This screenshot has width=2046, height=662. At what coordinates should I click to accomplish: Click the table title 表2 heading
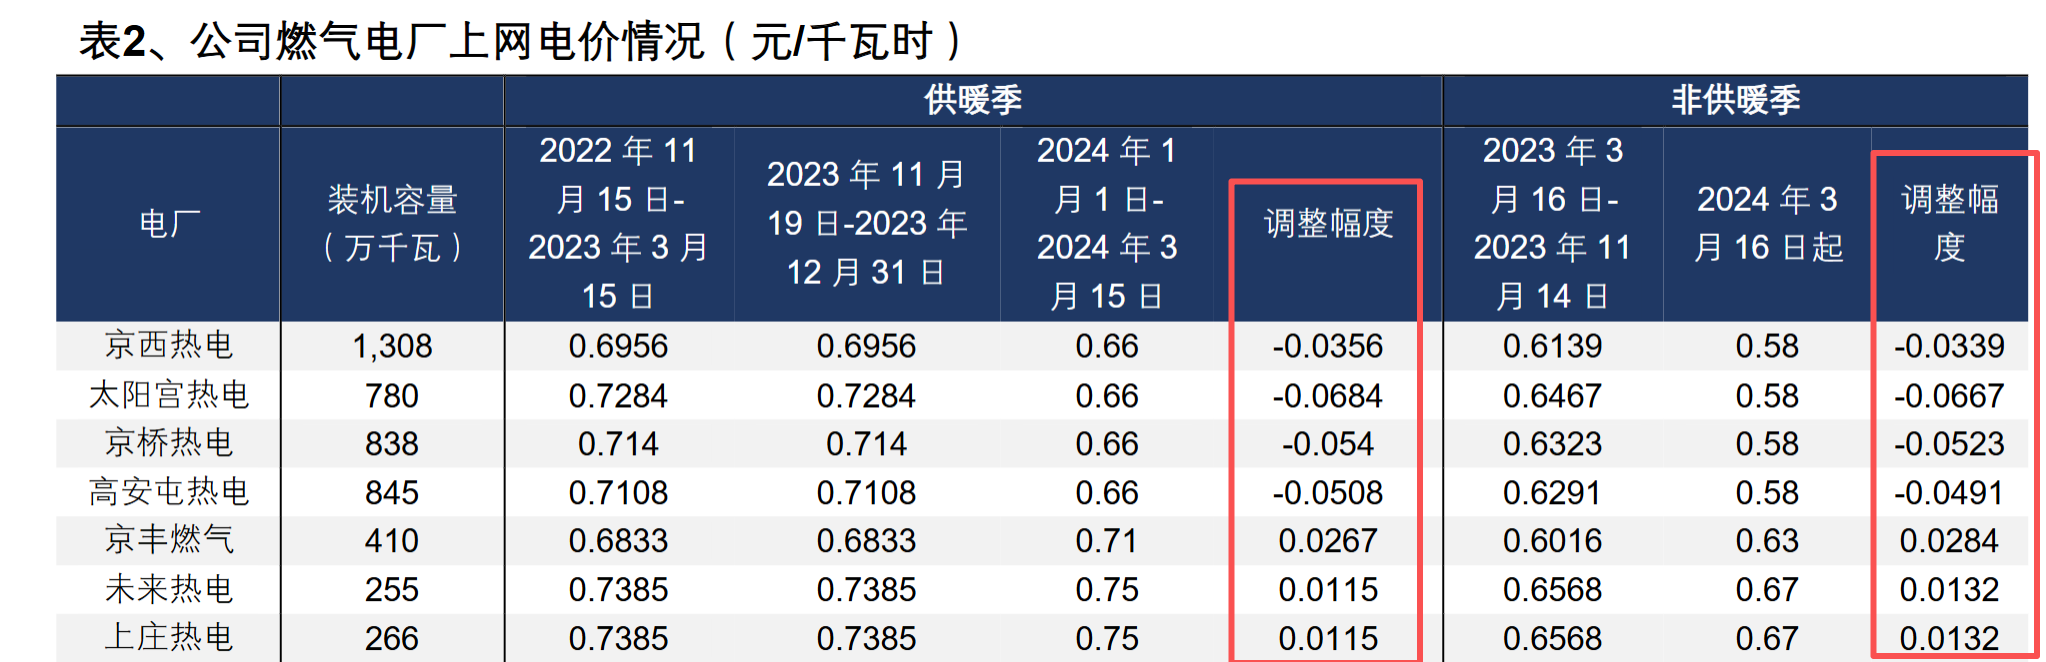pyautogui.click(x=522, y=41)
